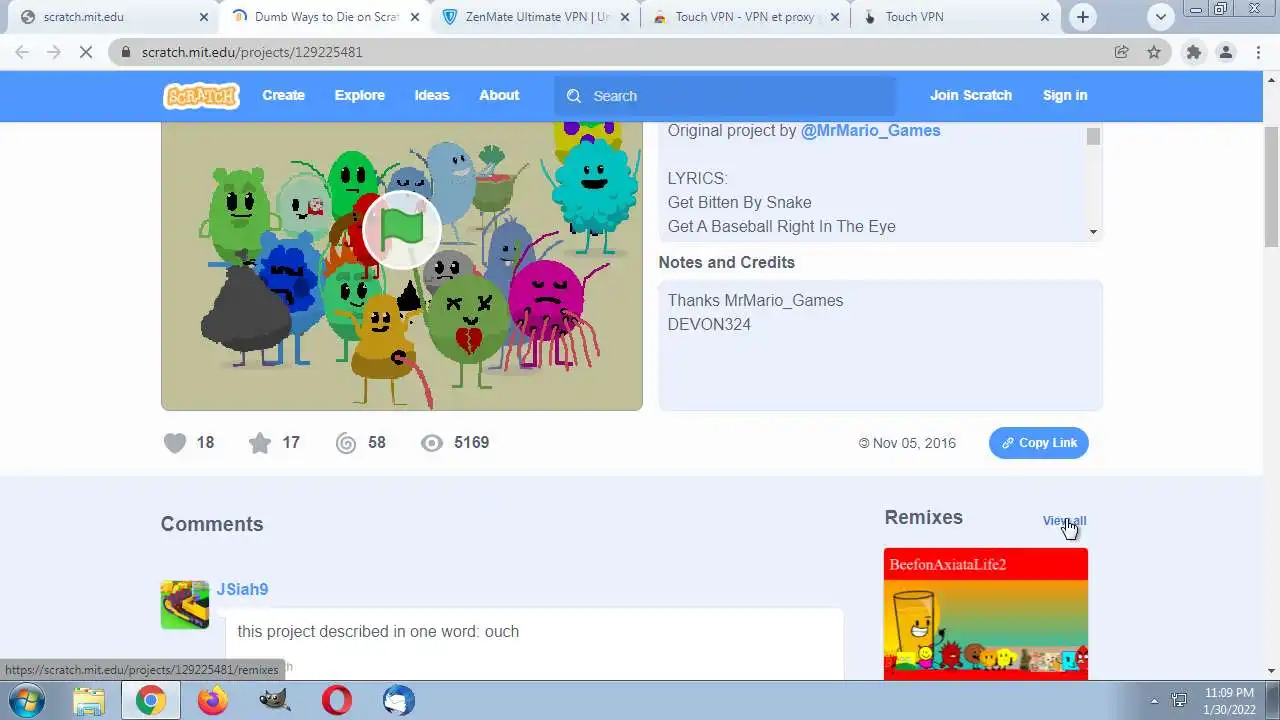1280x720 pixels.
Task: Open the Chrome profile icon
Action: [1225, 52]
